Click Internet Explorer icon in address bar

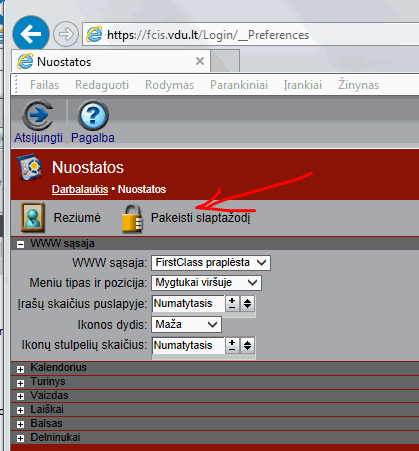click(94, 34)
